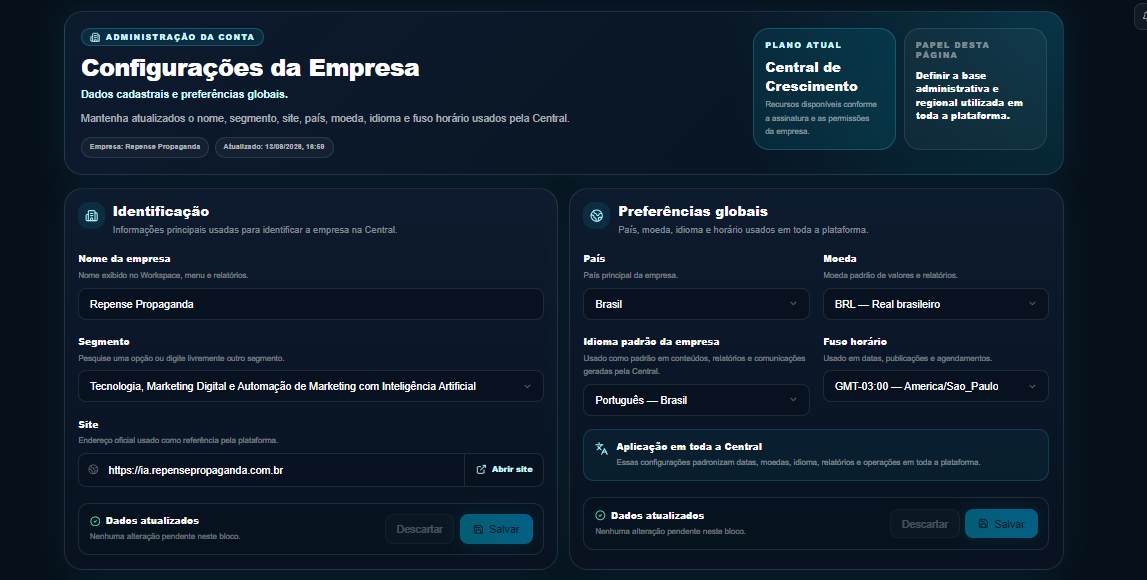The height and width of the screenshot is (580, 1147).
Task: Click the Nome da empresa input field
Action: [311, 304]
